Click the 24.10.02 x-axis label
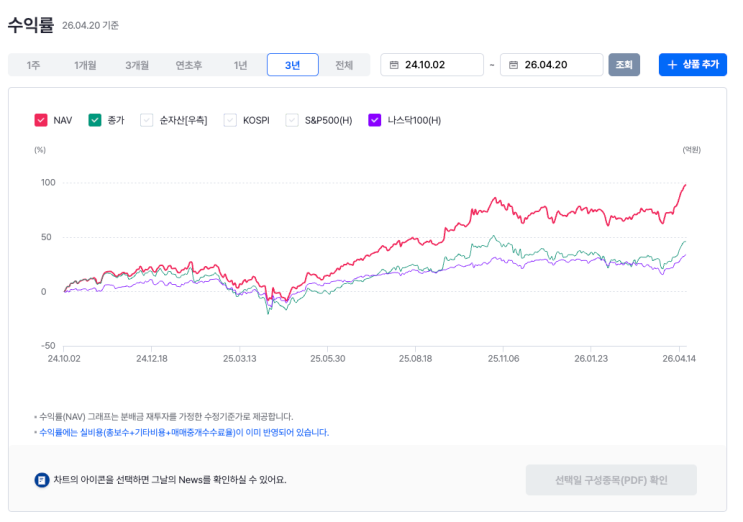This screenshot has width=743, height=522. [64, 359]
